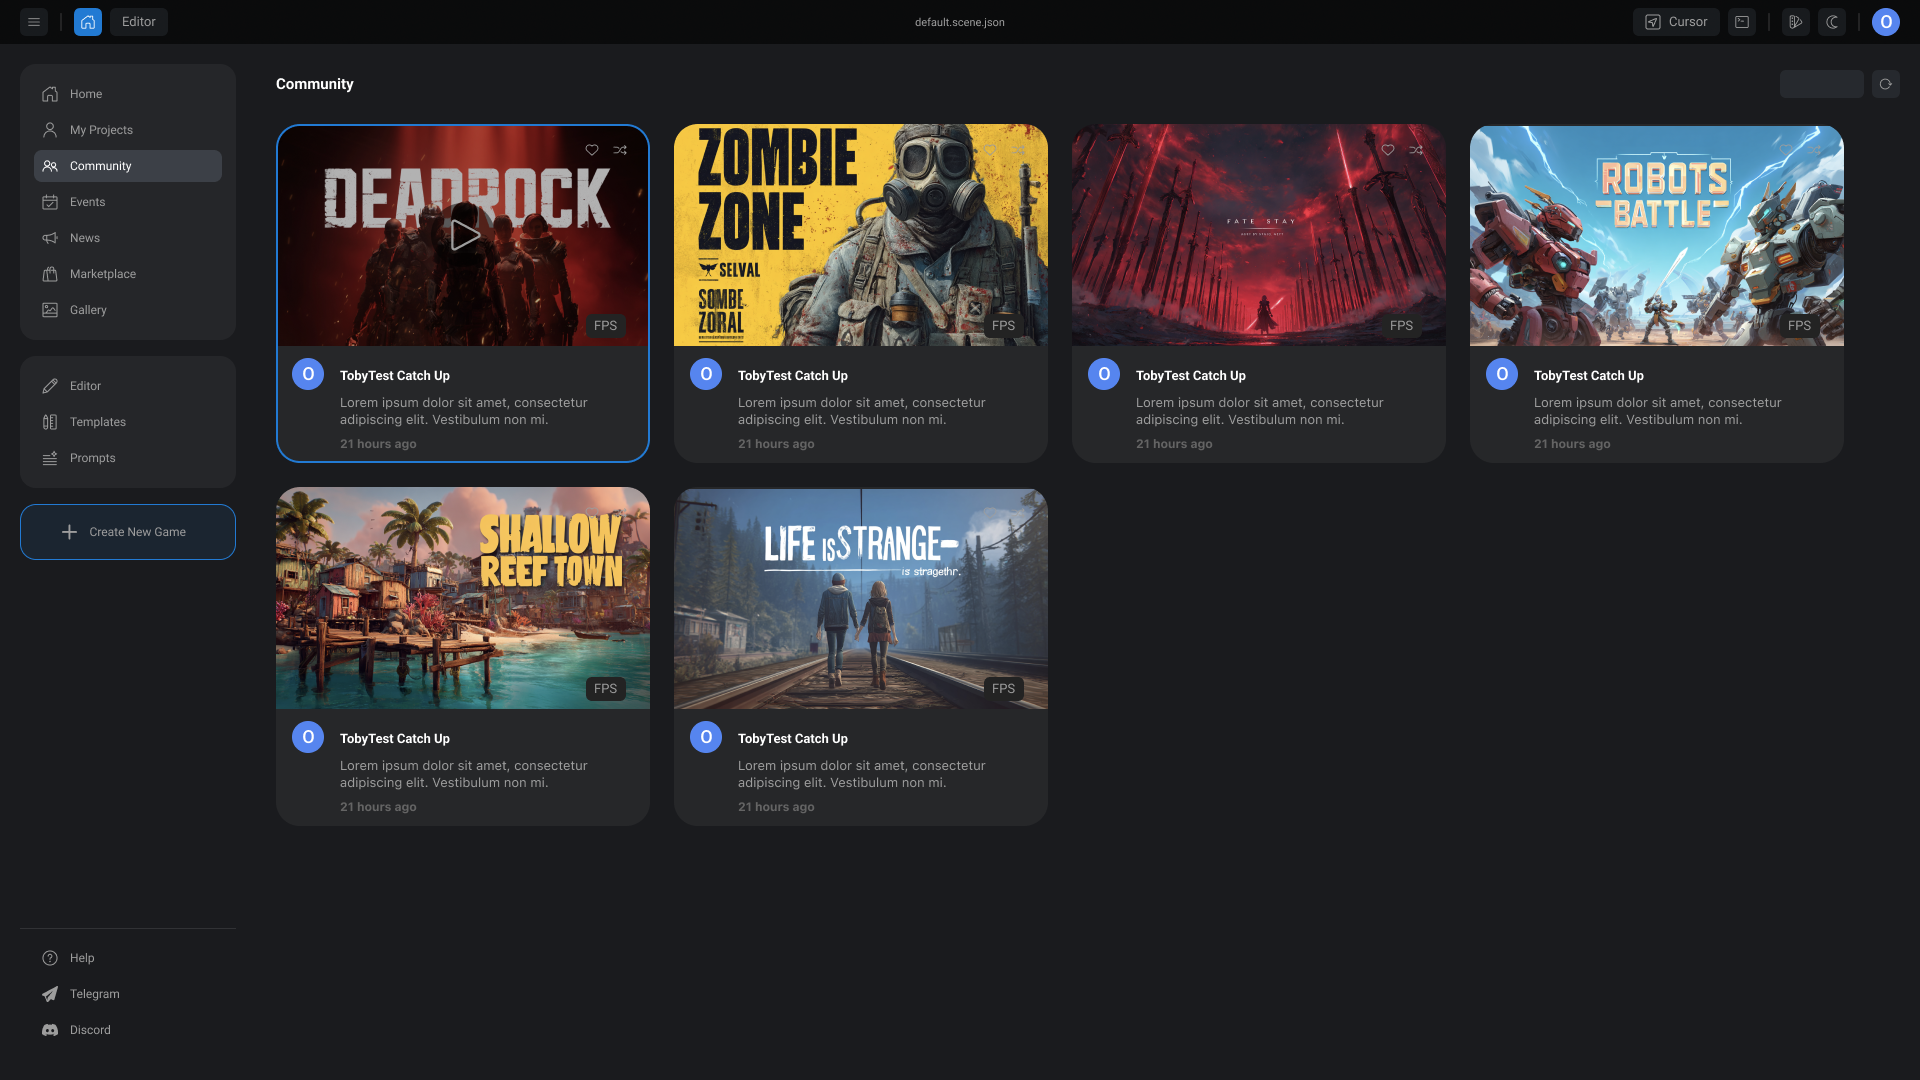Open the terminal icon in the top bar
Viewport: 1920px width, 1080px height.
pyautogui.click(x=1741, y=21)
